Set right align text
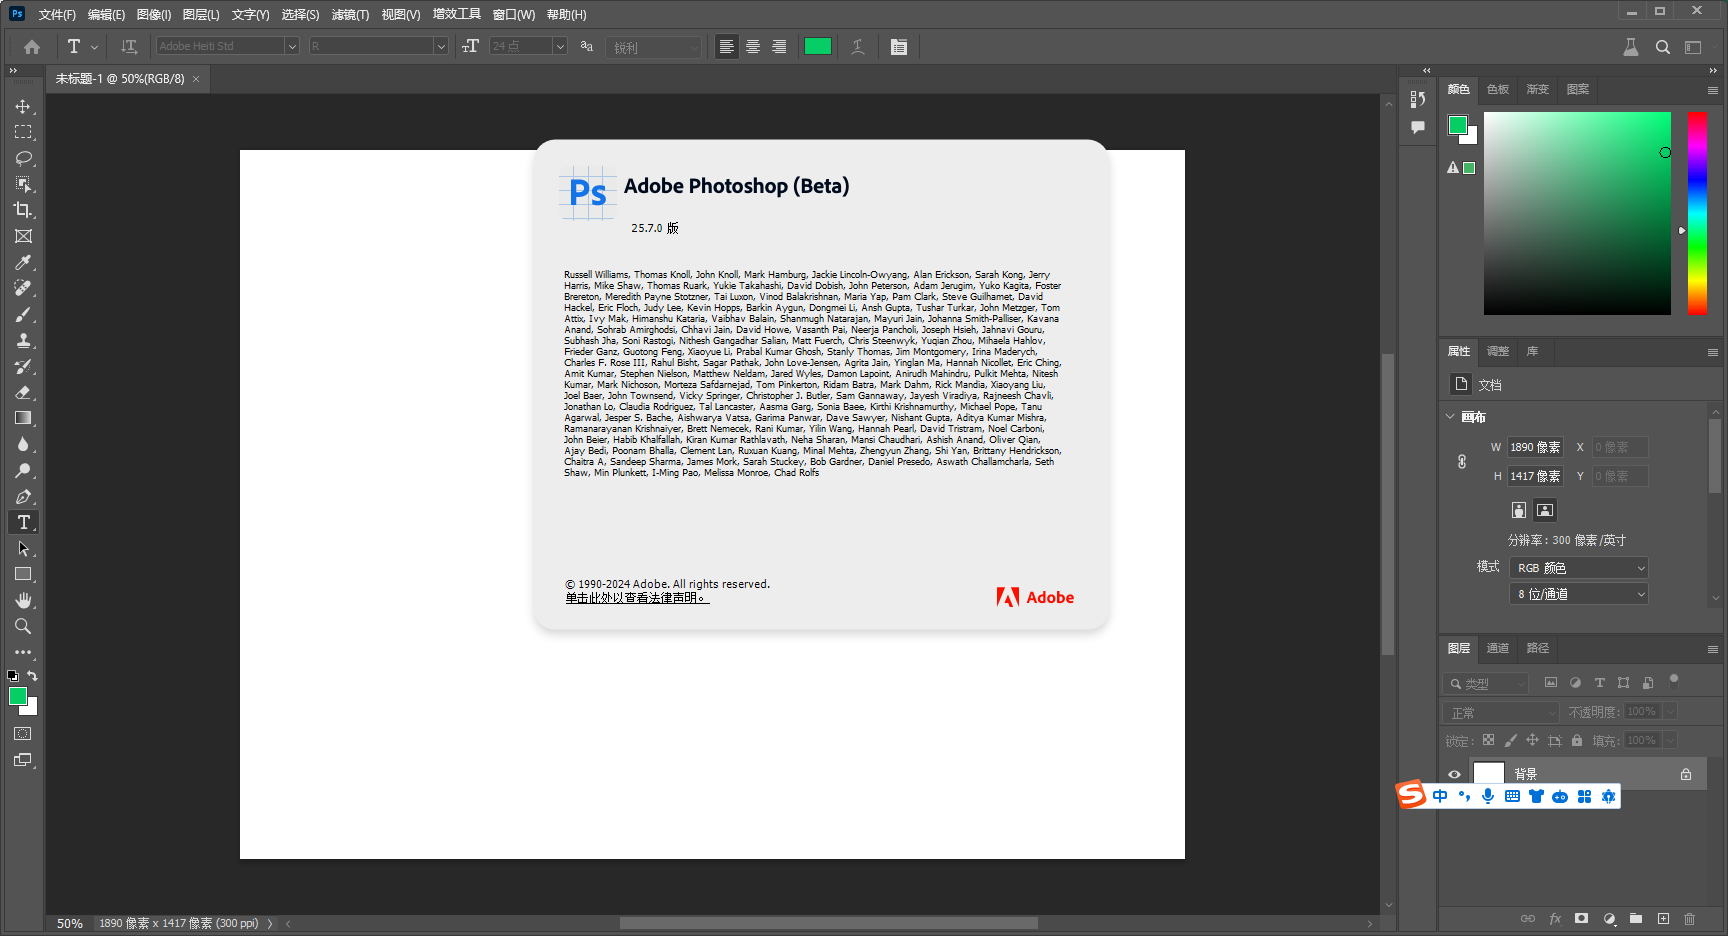 point(779,47)
